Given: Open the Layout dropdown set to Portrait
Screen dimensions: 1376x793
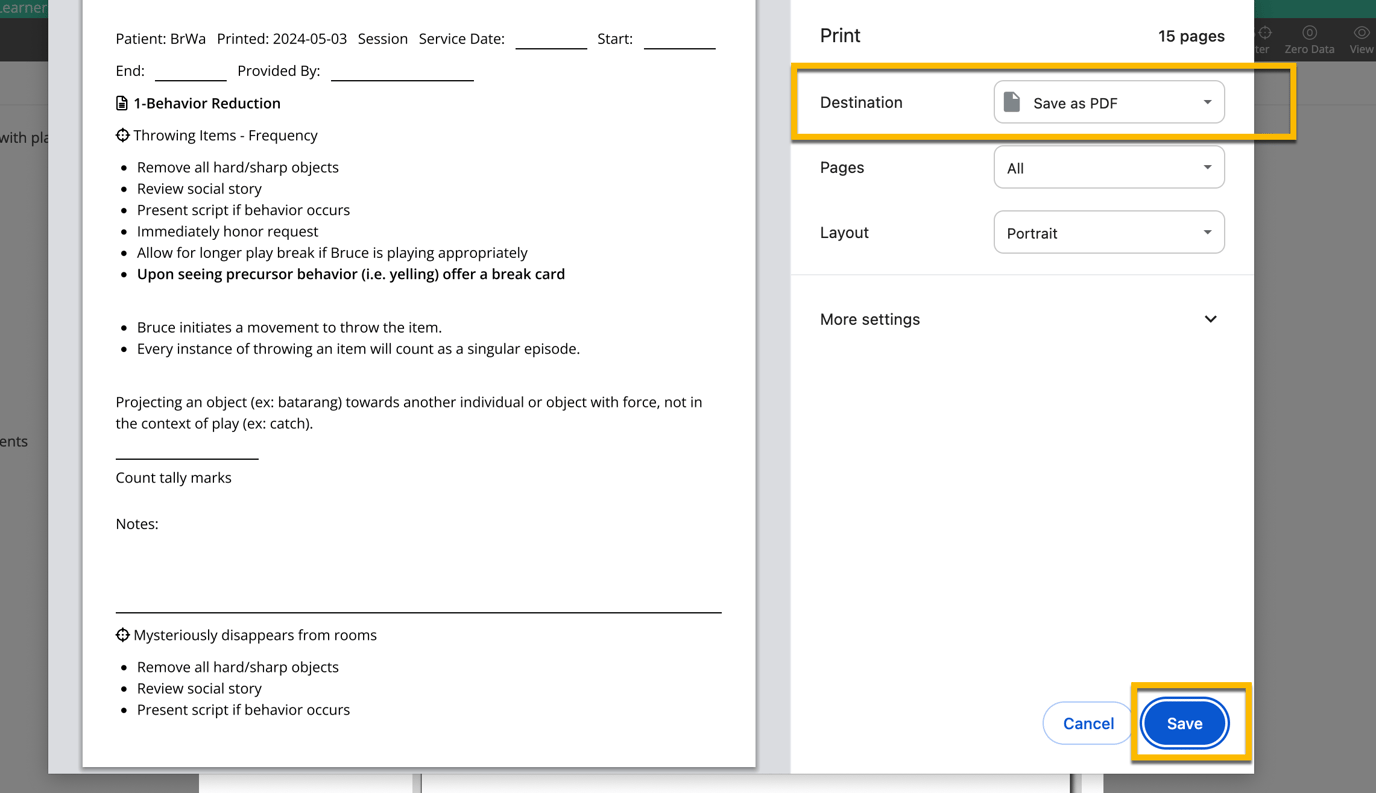Looking at the screenshot, I should pyautogui.click(x=1108, y=232).
